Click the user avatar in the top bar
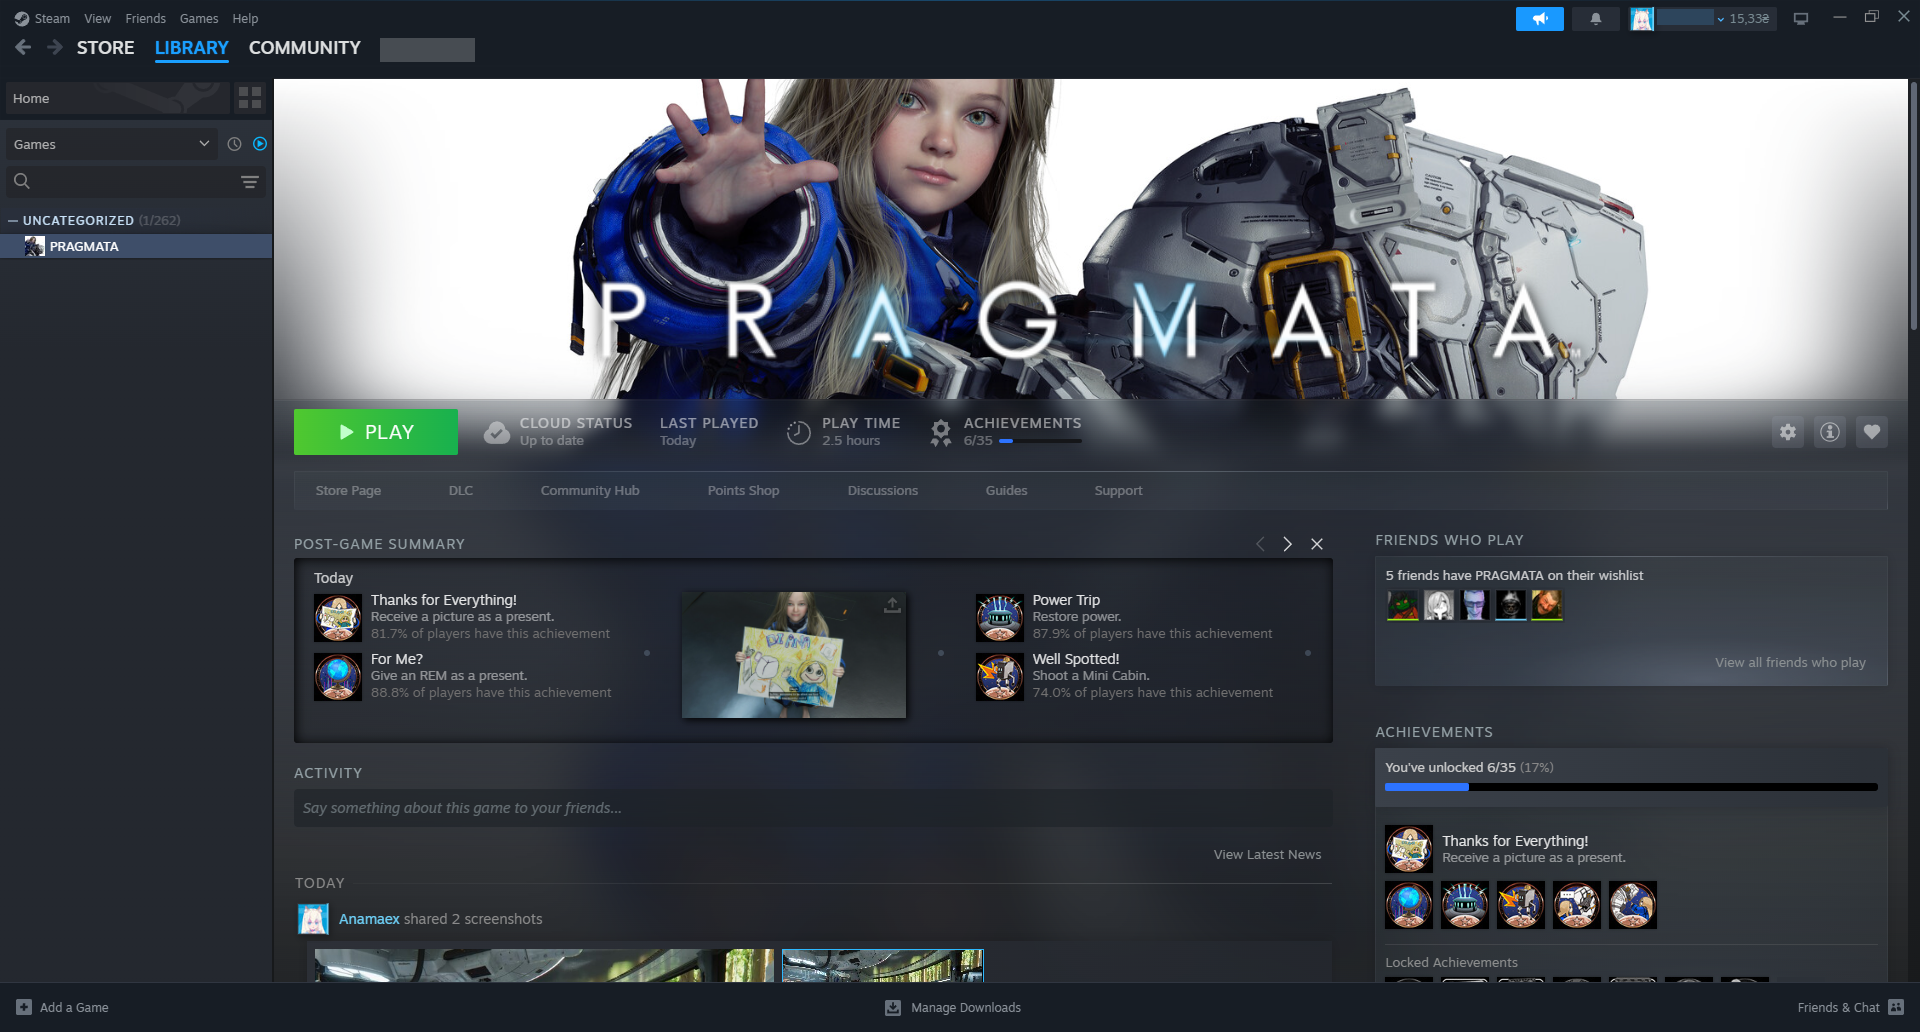 coord(1642,19)
